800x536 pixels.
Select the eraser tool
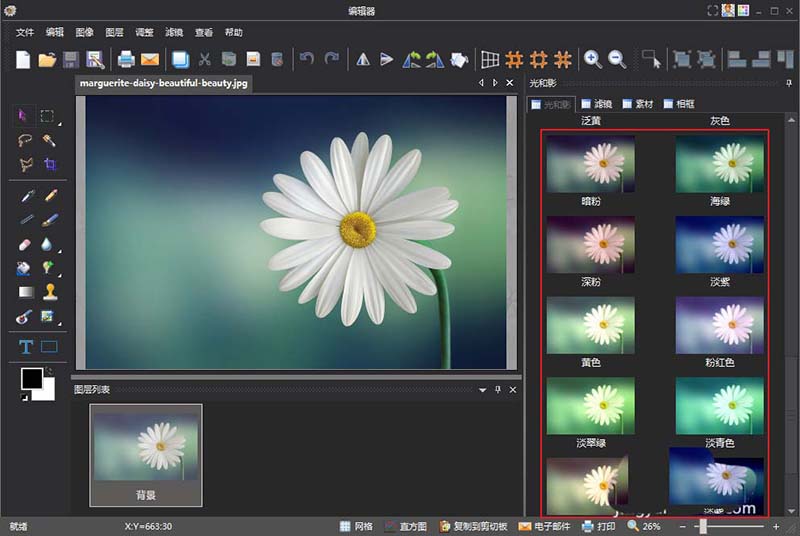point(25,244)
